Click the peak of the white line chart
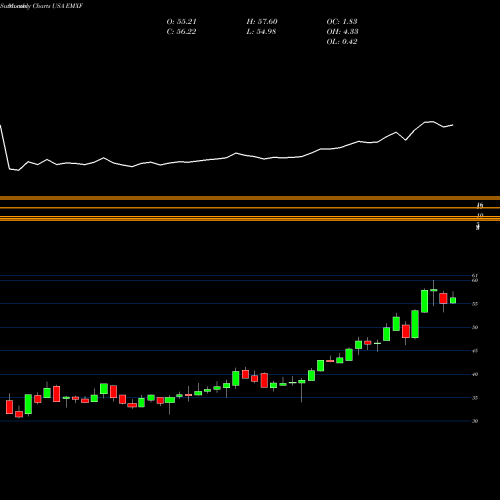This screenshot has width=500, height=500. pyautogui.click(x=432, y=122)
